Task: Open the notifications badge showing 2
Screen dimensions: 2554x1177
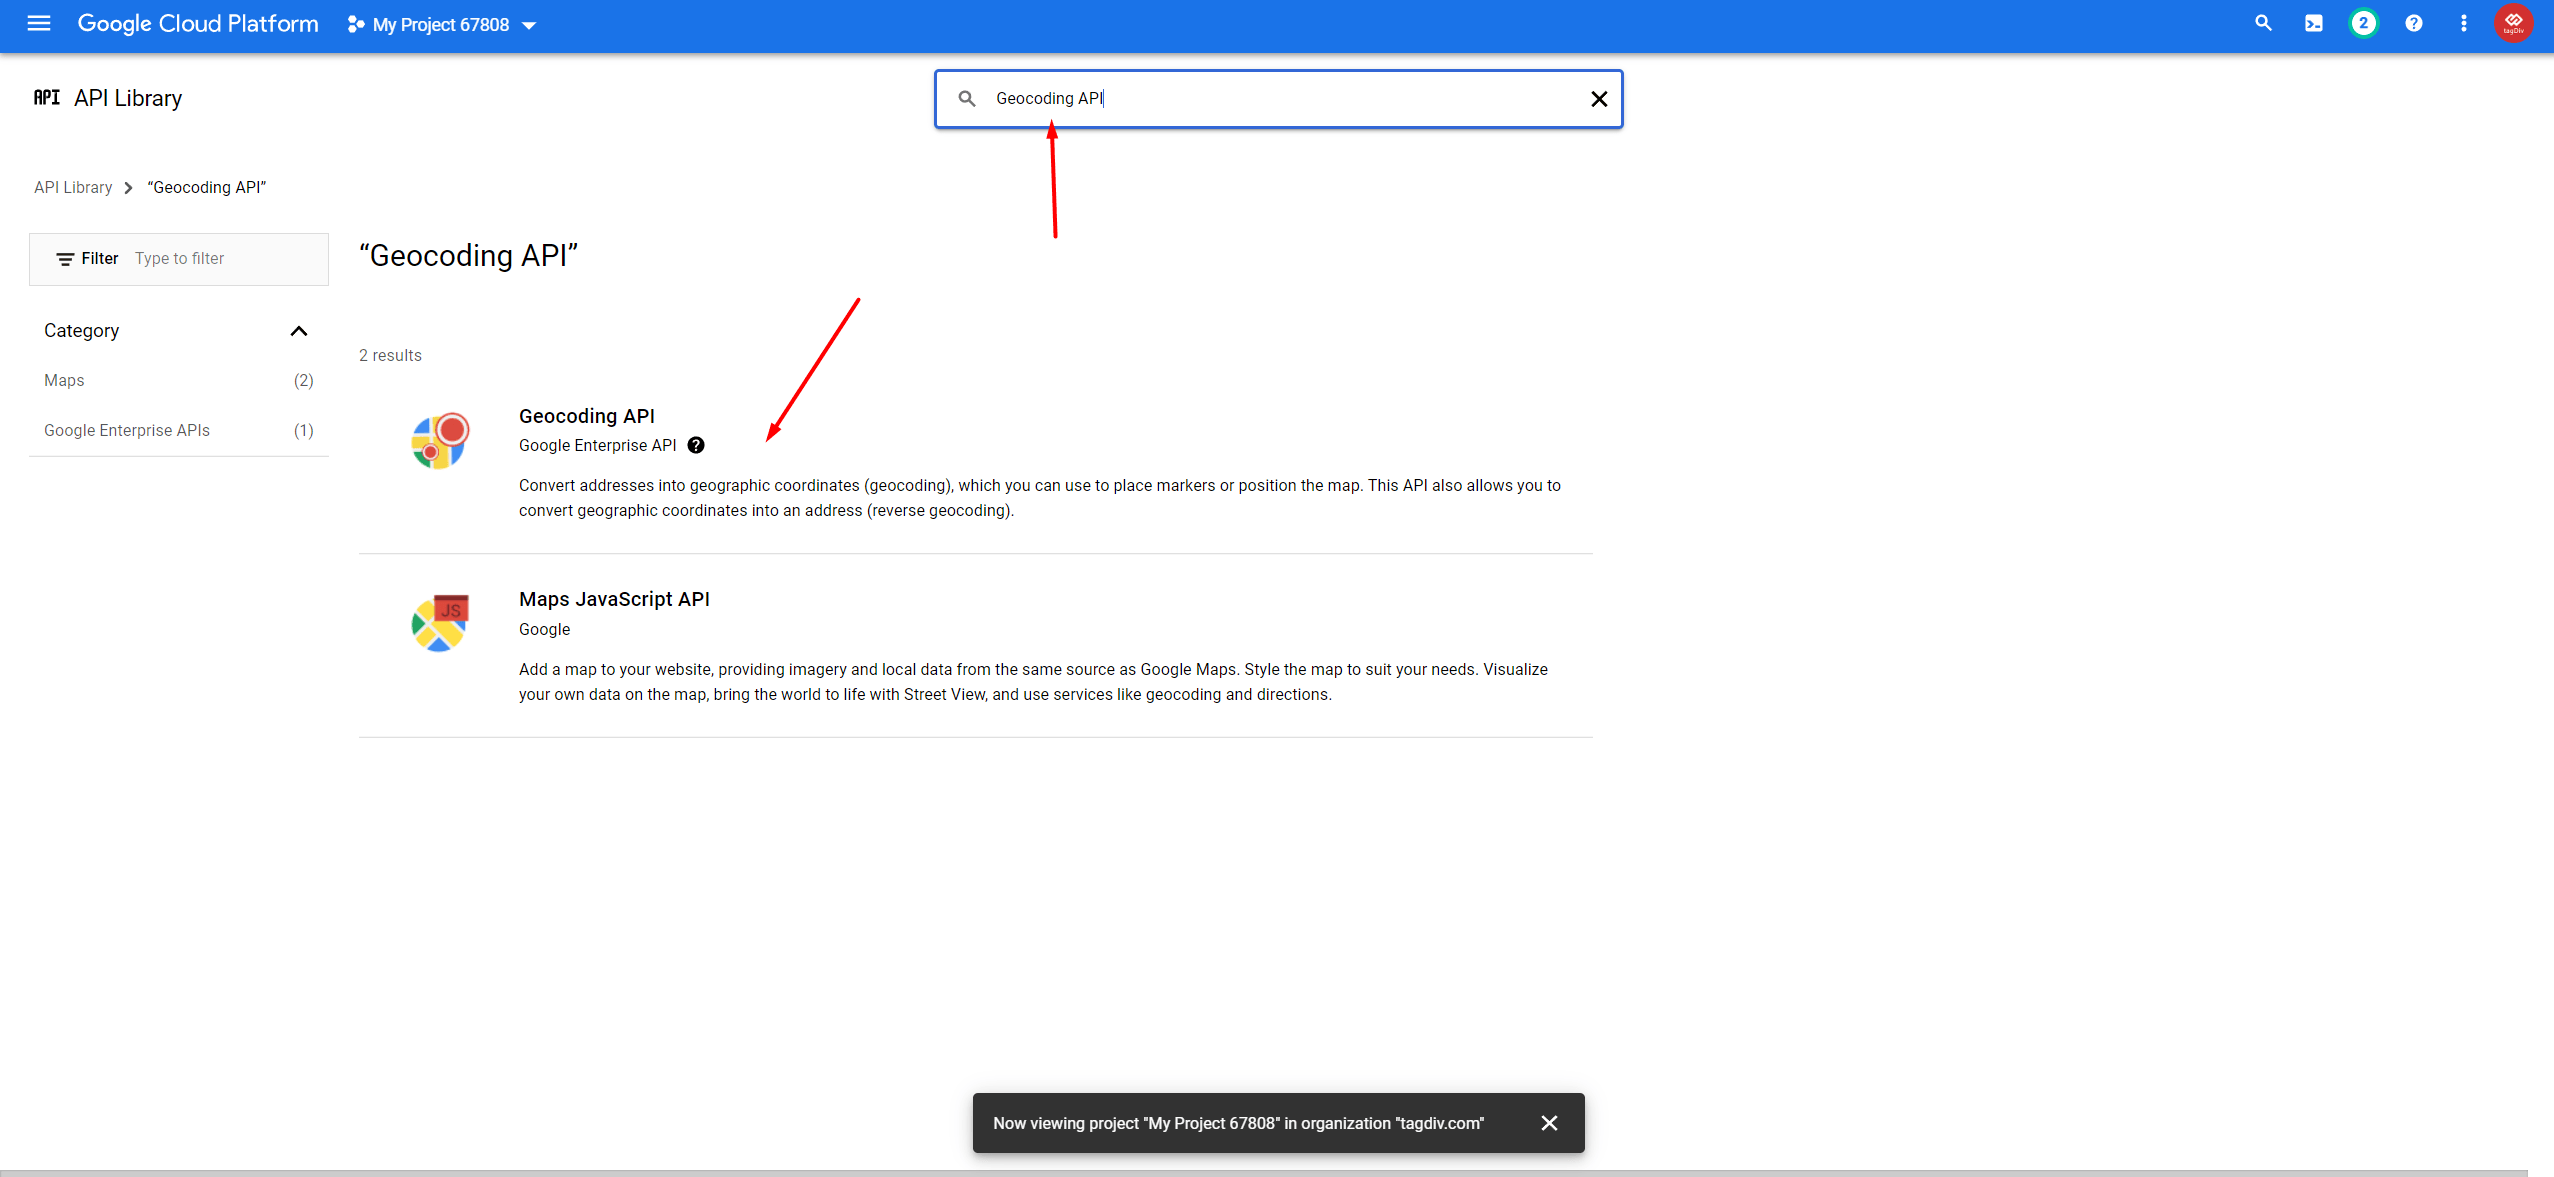Action: pos(2363,23)
